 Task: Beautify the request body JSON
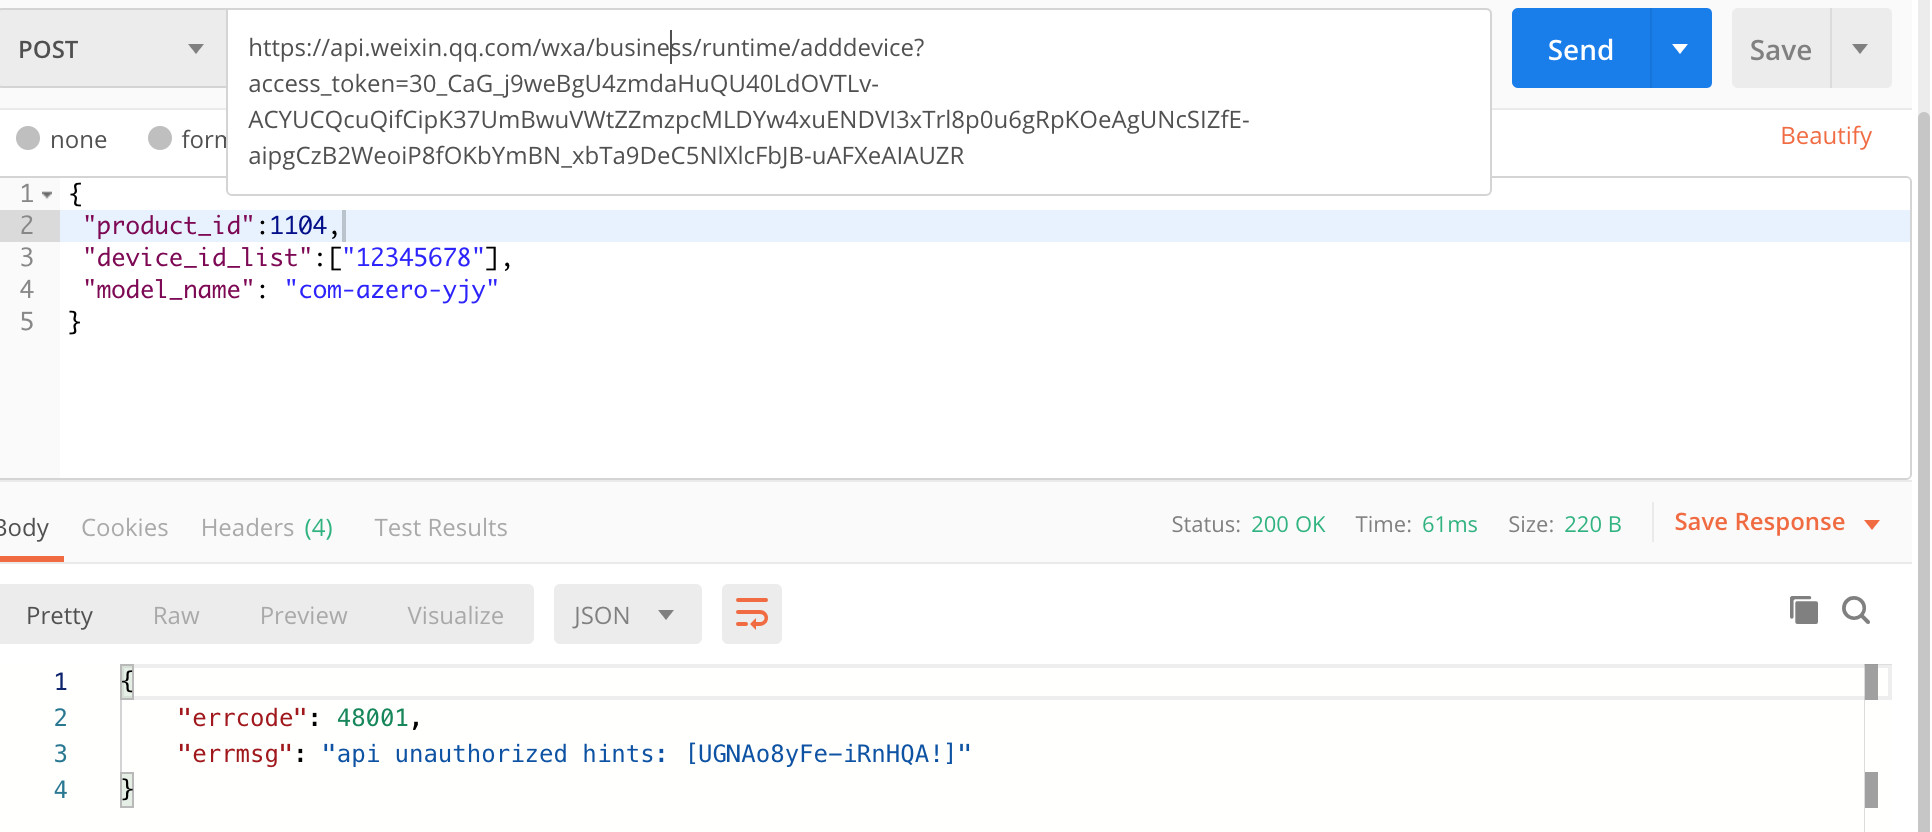pos(1826,136)
